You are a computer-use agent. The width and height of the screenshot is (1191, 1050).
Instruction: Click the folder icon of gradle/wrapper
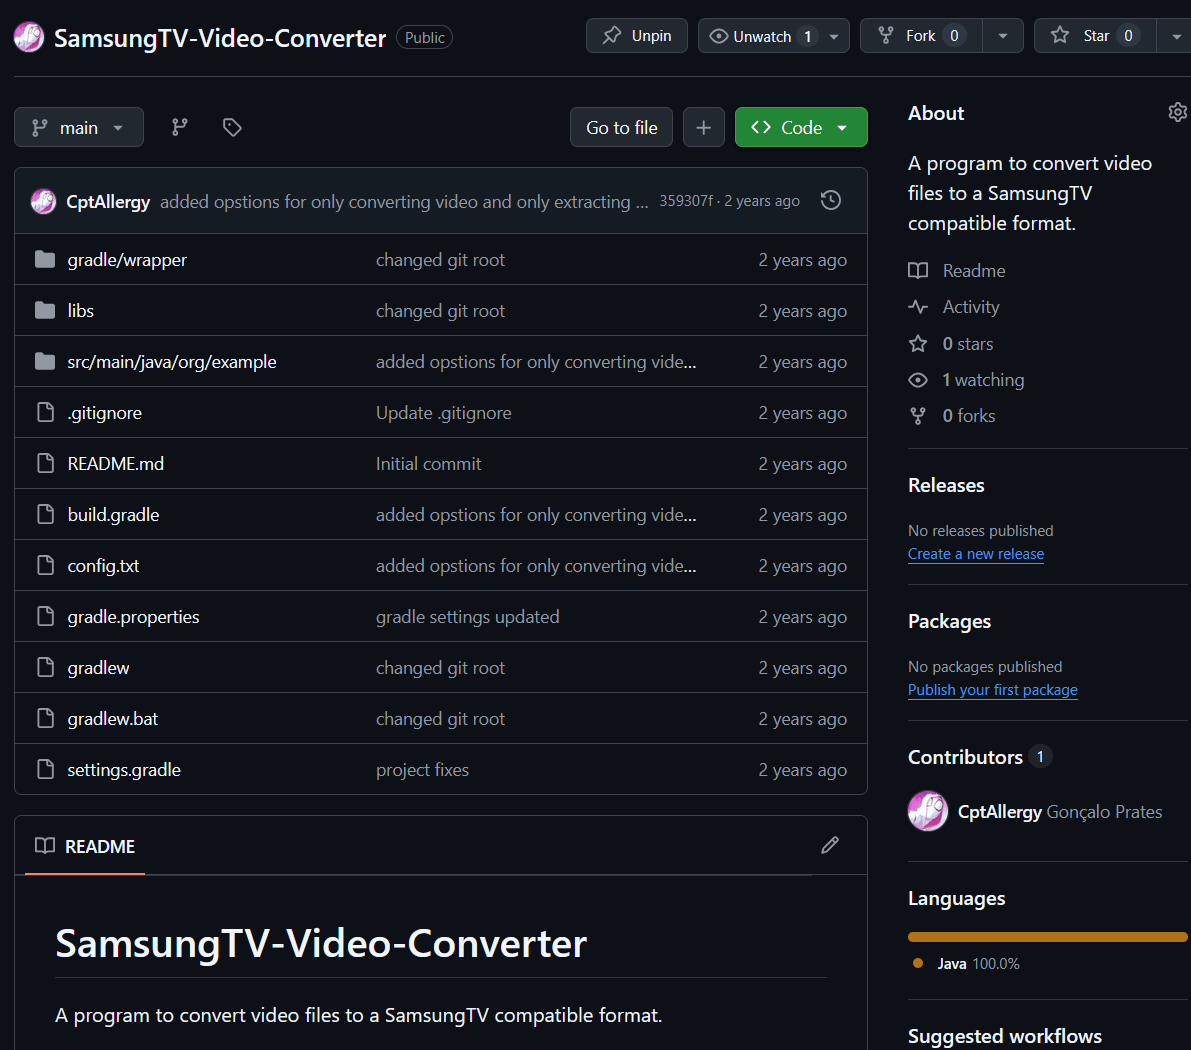(x=45, y=260)
